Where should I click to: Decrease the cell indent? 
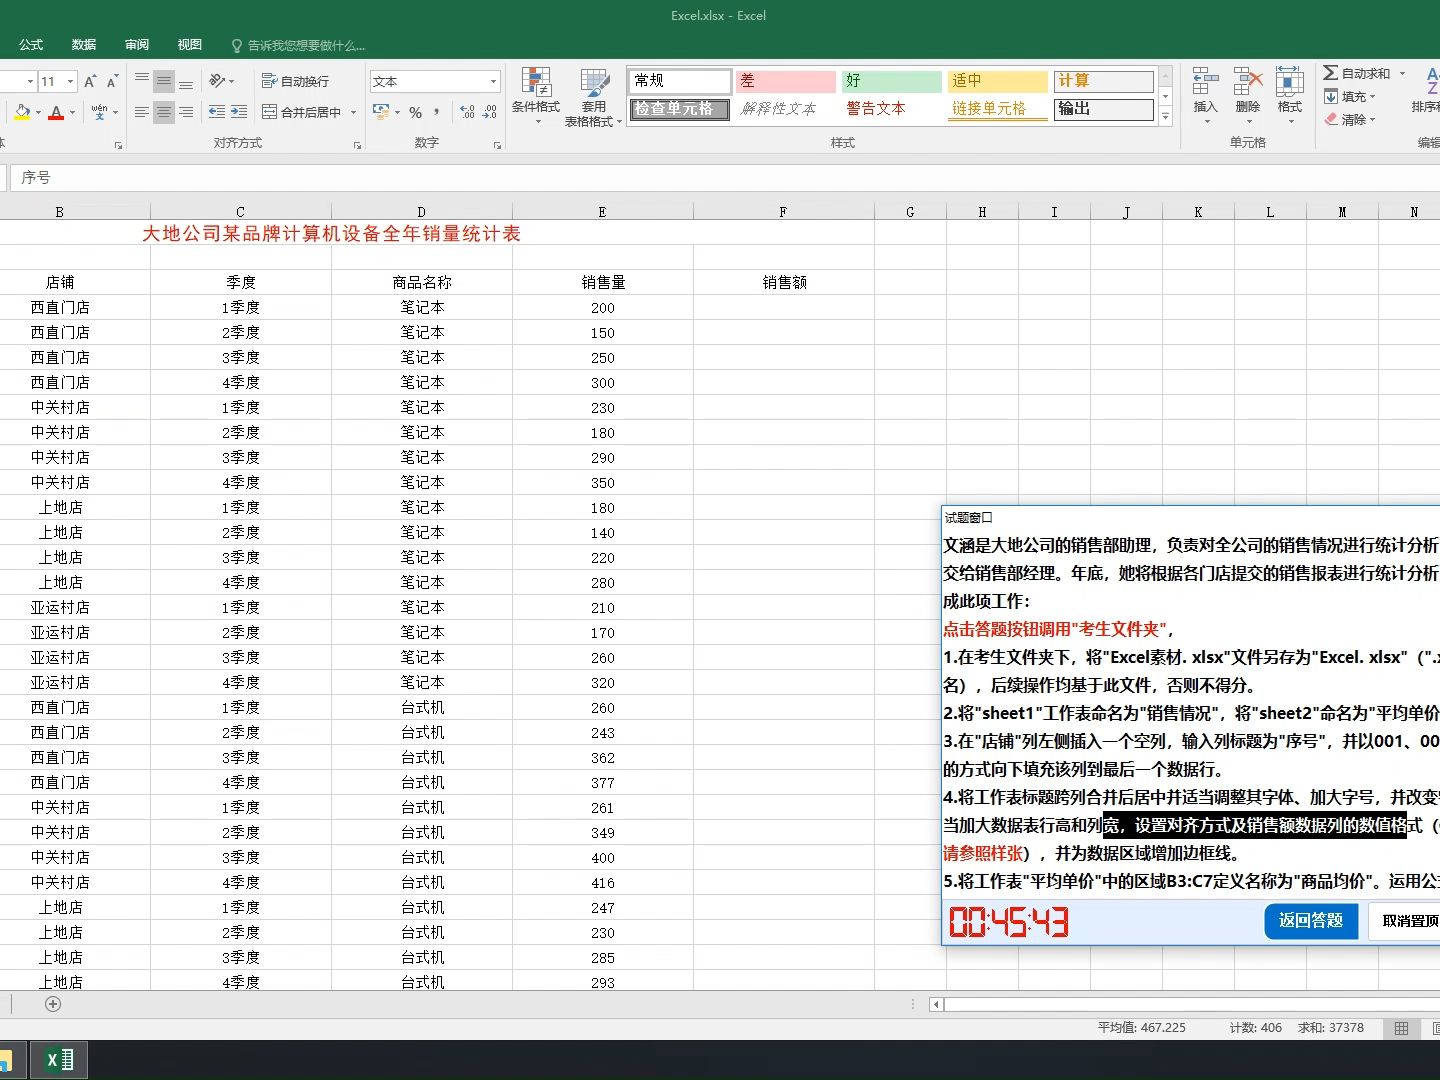coord(217,112)
